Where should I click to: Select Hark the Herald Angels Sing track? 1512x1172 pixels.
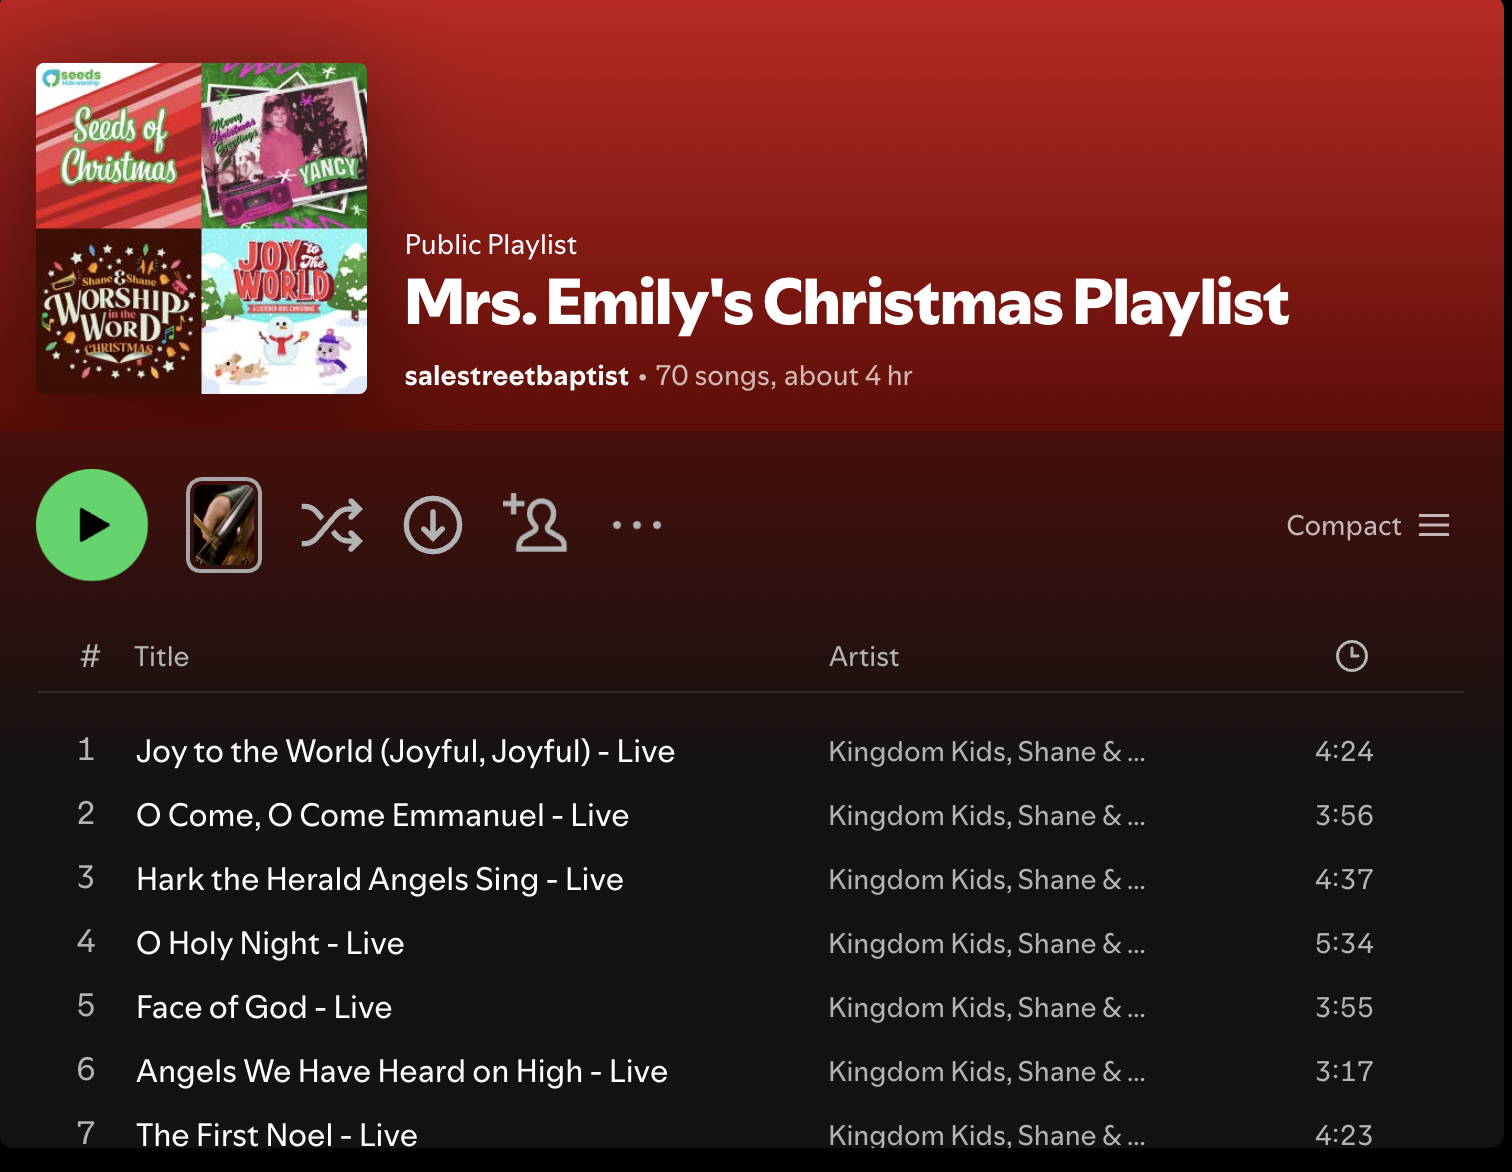point(380,879)
